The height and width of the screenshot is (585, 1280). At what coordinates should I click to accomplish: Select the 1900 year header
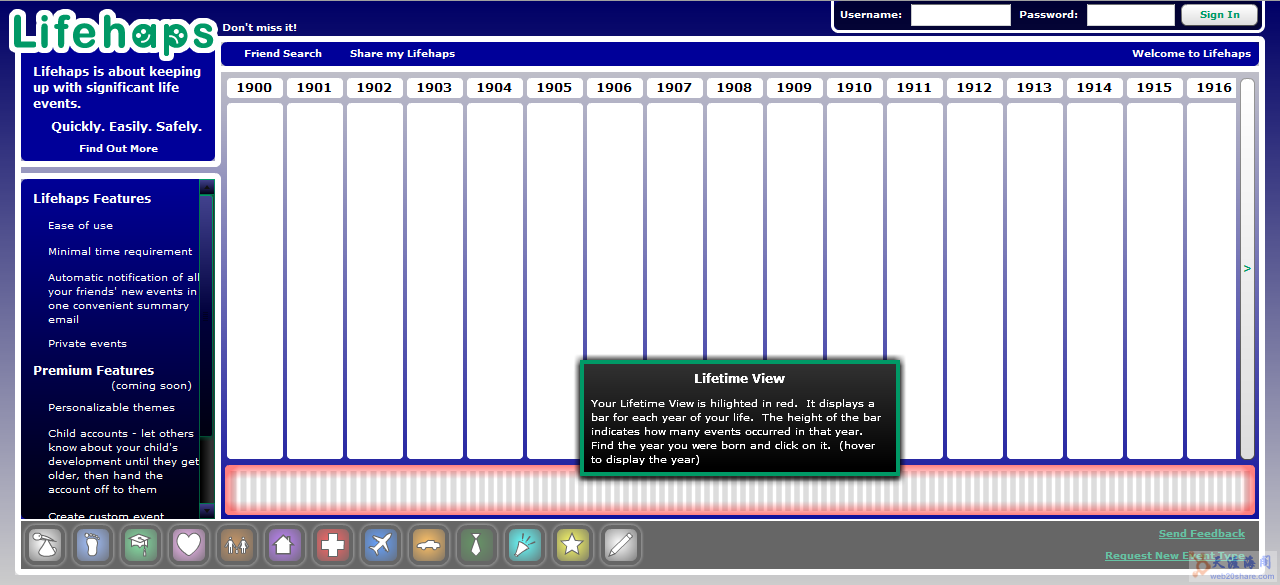[x=254, y=88]
